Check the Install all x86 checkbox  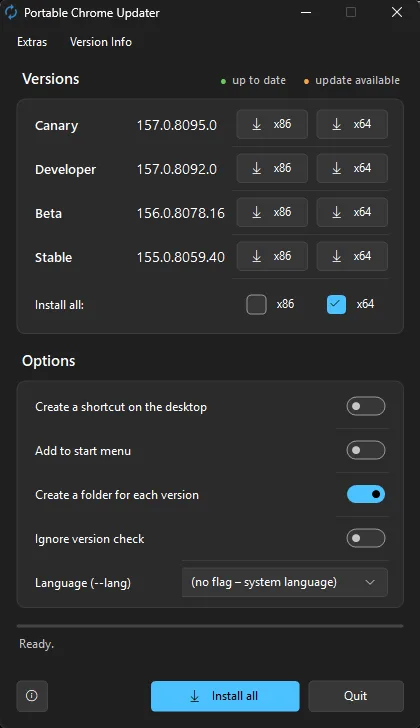(x=256, y=305)
